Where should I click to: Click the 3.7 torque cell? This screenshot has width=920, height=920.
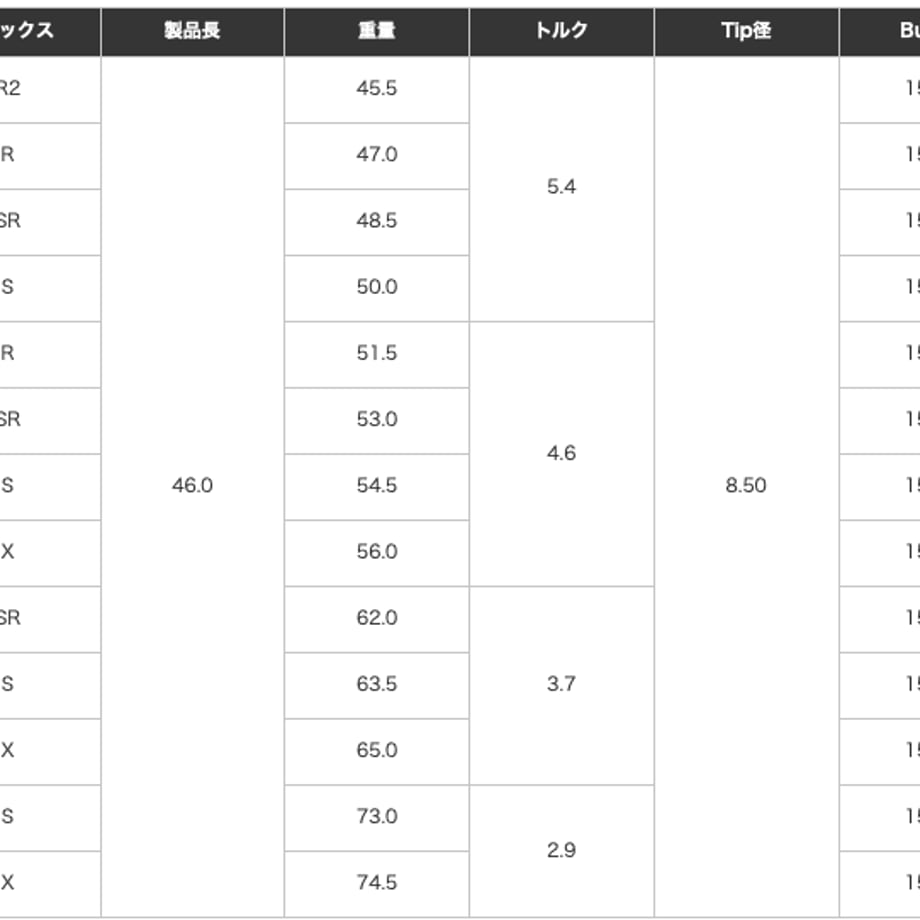tap(562, 685)
